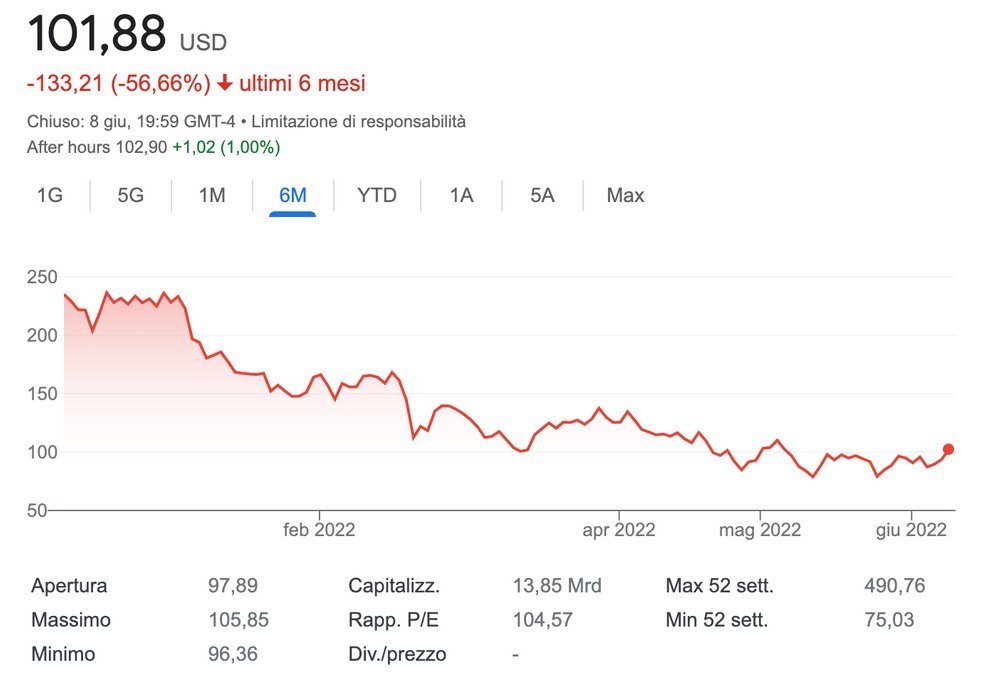Click the Rapp. P/E label
The height and width of the screenshot is (684, 1000).
[393, 620]
